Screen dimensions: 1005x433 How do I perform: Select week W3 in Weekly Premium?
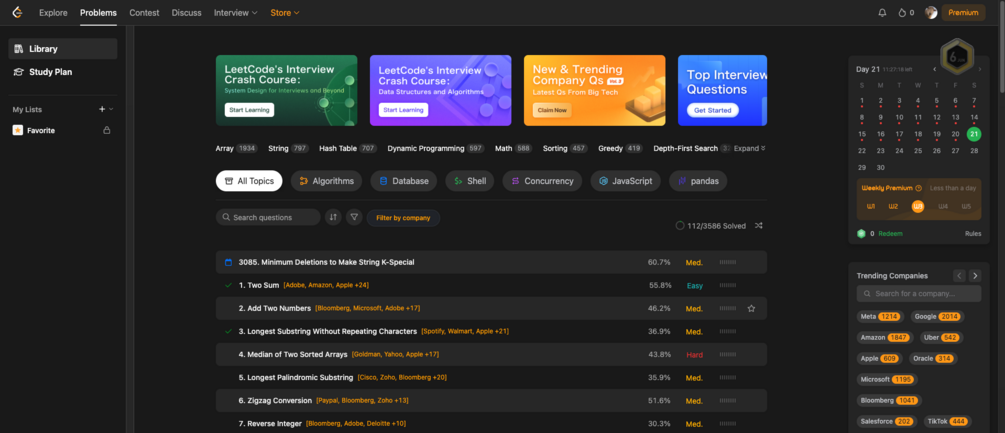pyautogui.click(x=918, y=206)
